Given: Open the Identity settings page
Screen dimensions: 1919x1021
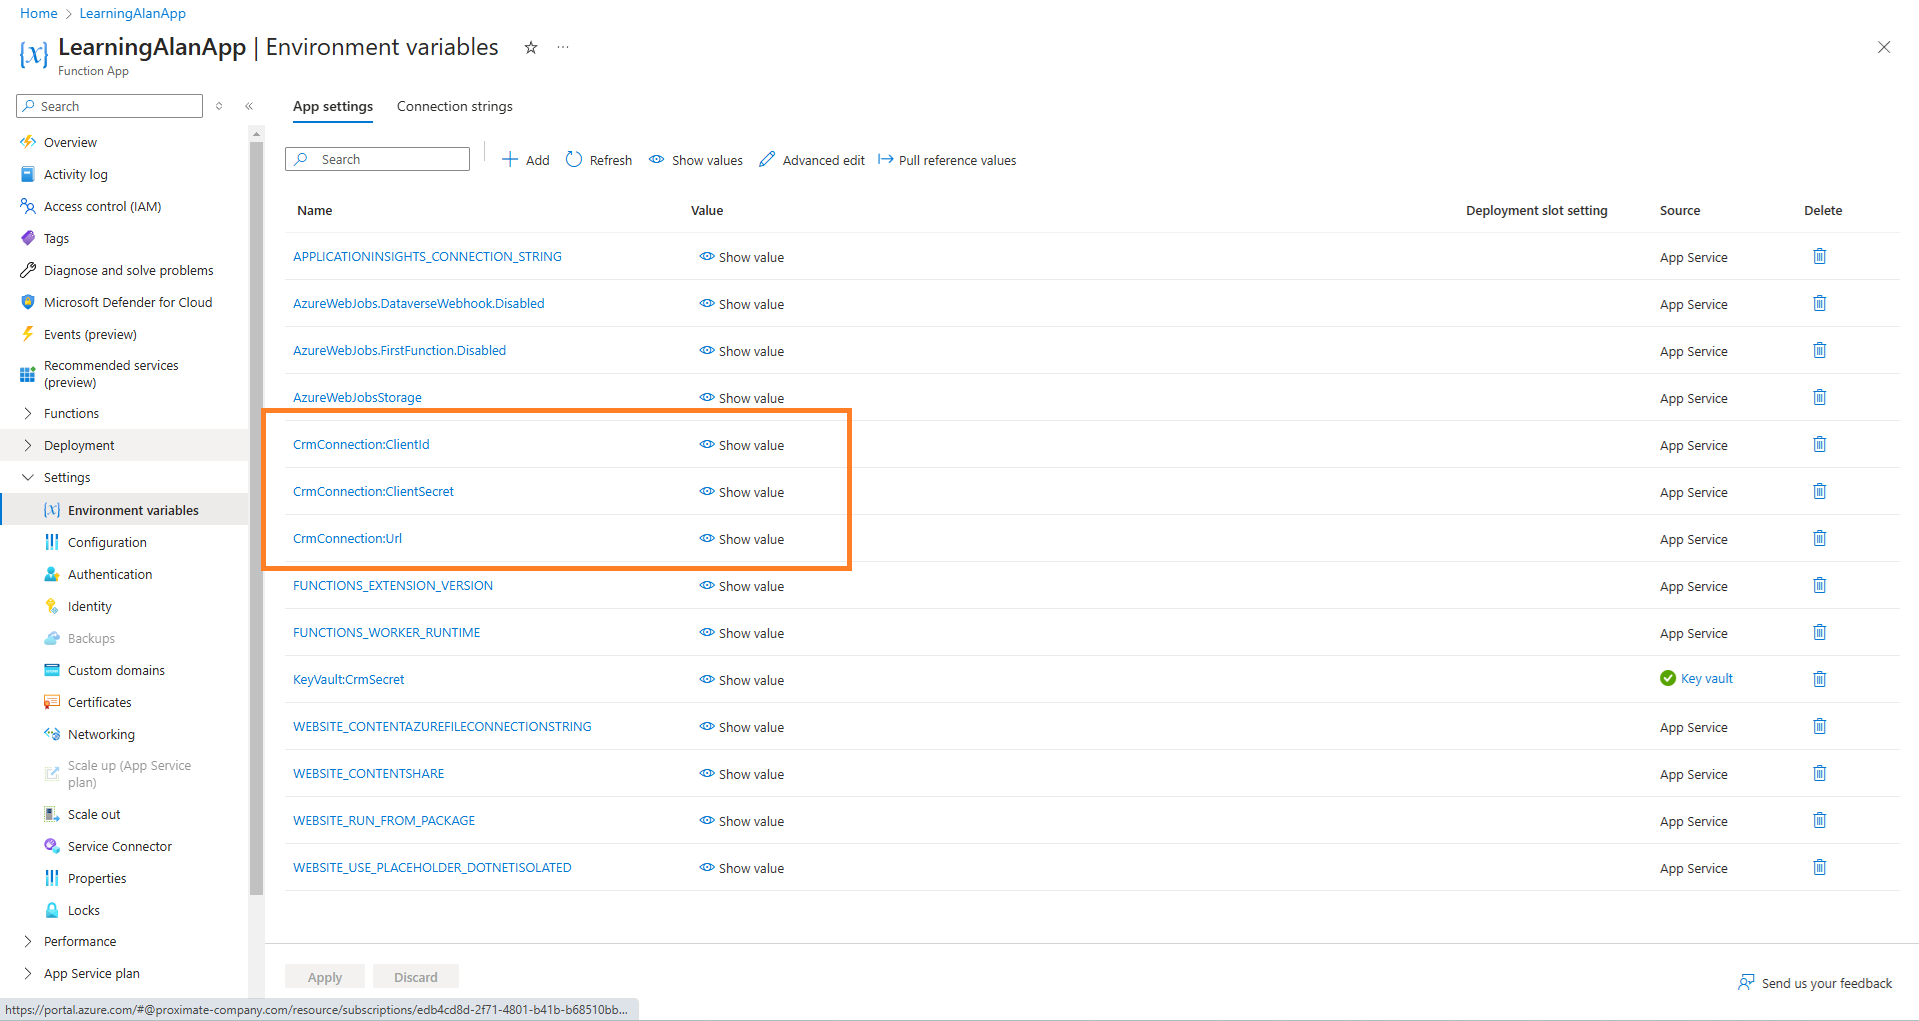Looking at the screenshot, I should tap(89, 605).
